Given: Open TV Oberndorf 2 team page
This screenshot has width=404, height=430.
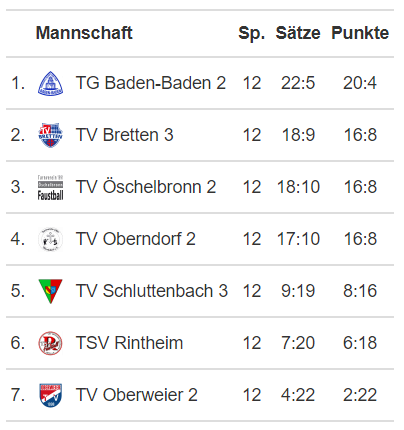Looking at the screenshot, I should pyautogui.click(x=136, y=239).
